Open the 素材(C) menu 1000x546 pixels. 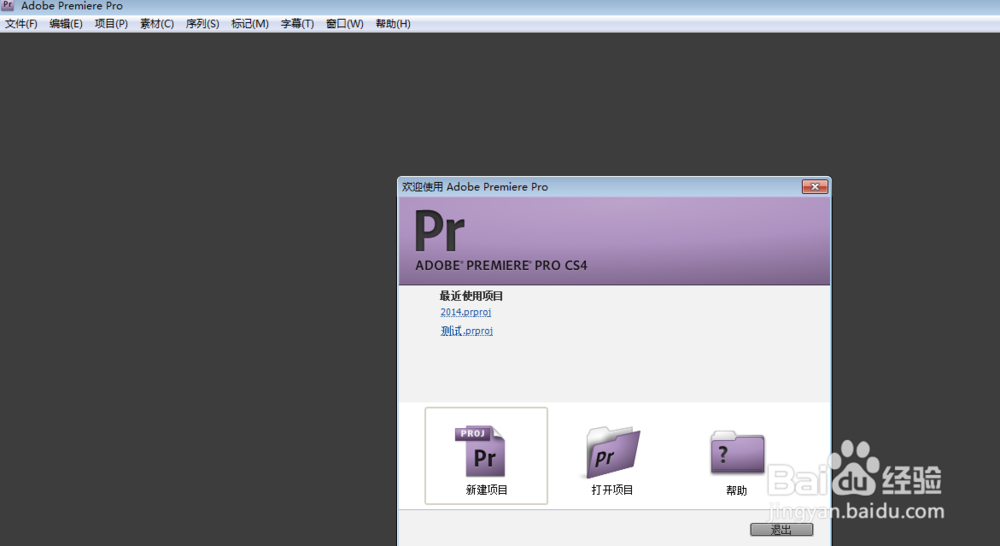157,24
